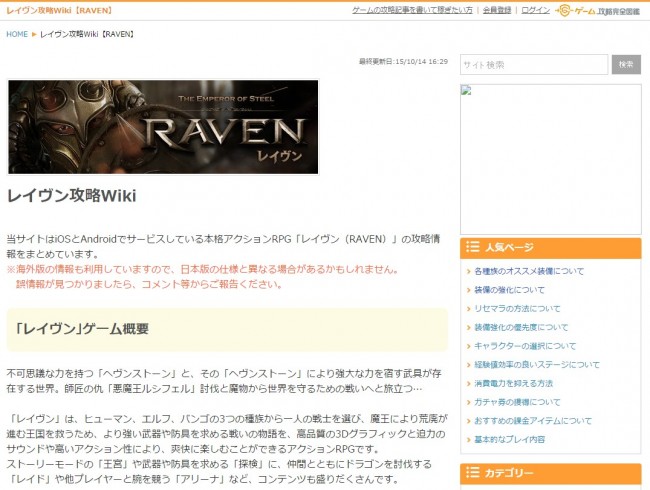Click the RAVEN banner image

coord(163,127)
